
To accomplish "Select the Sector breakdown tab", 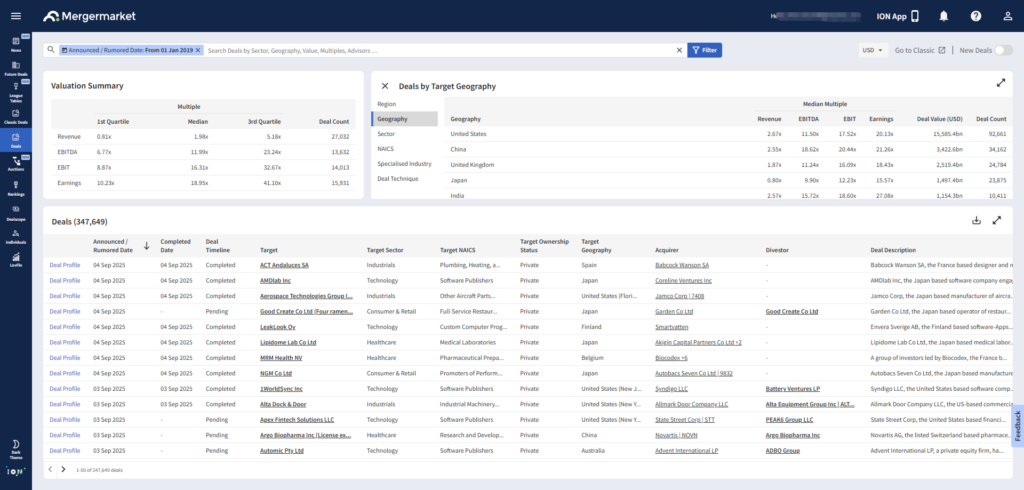I will 386,133.
